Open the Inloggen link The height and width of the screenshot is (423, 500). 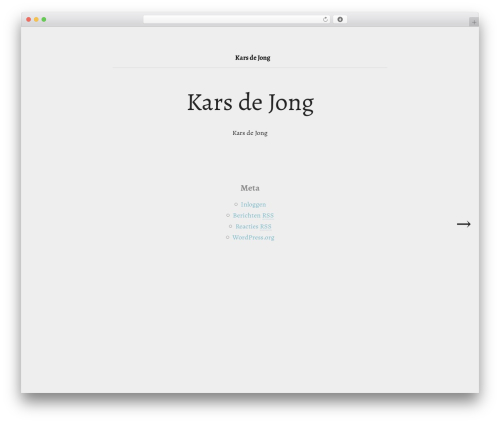coord(253,204)
